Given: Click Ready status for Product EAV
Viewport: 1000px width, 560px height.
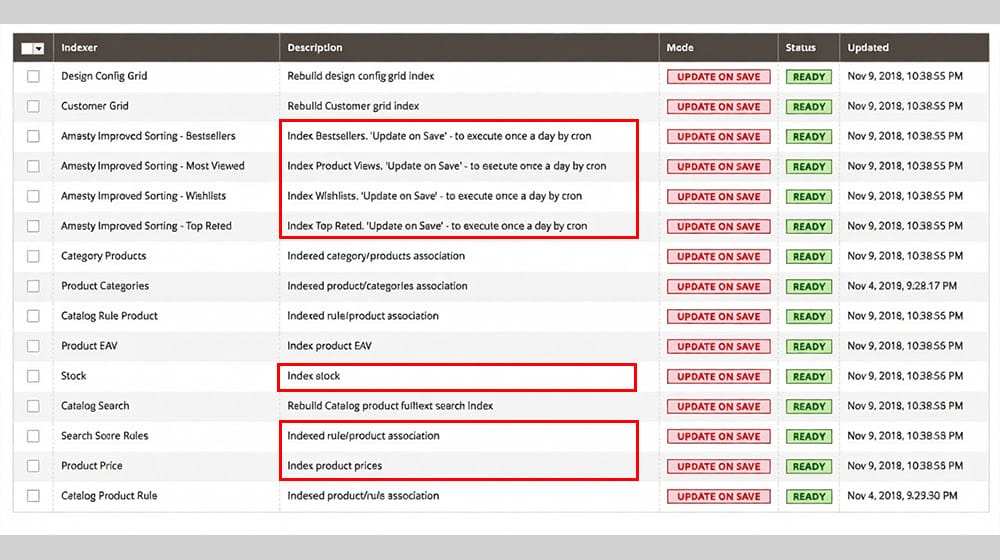Looking at the screenshot, I should click(x=809, y=346).
